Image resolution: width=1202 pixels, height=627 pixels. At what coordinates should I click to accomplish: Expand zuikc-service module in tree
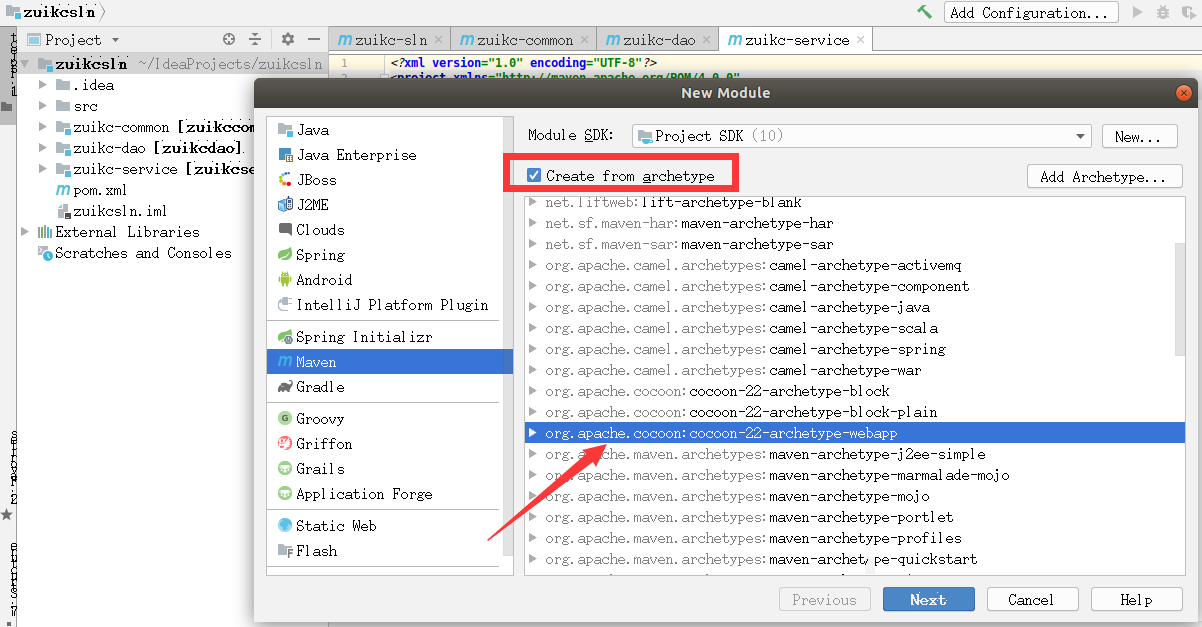coord(43,169)
